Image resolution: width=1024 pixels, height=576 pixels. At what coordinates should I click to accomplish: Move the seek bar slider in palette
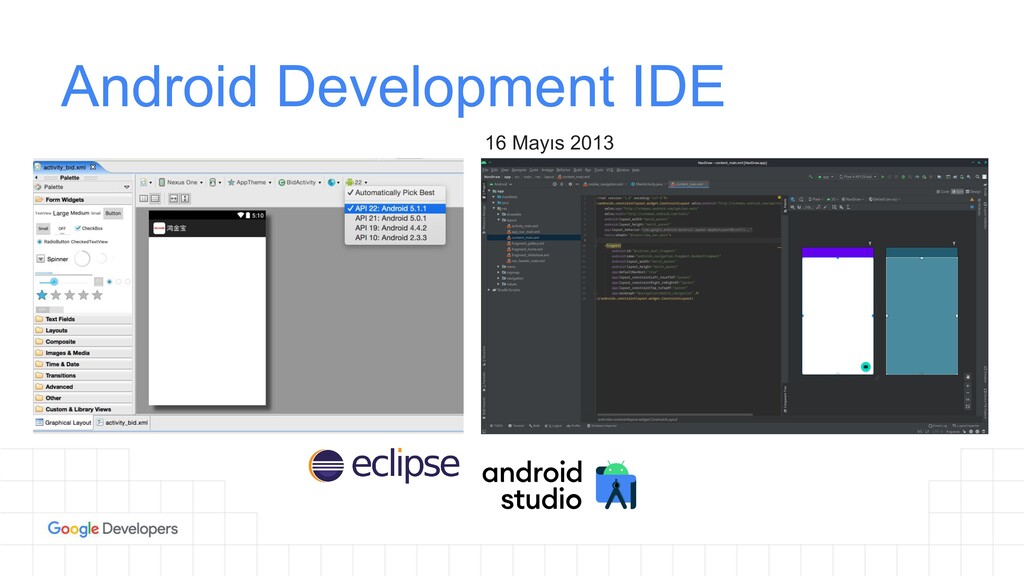[x=54, y=281]
